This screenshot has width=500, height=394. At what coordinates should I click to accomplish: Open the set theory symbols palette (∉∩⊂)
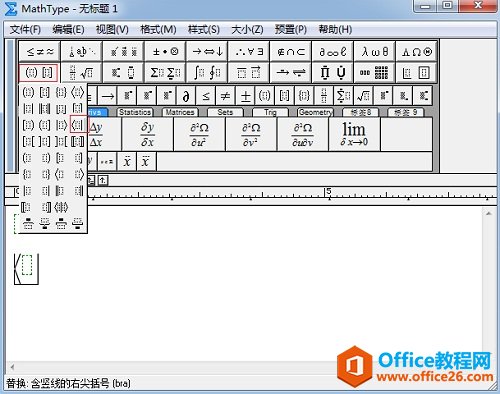pyautogui.click(x=291, y=51)
